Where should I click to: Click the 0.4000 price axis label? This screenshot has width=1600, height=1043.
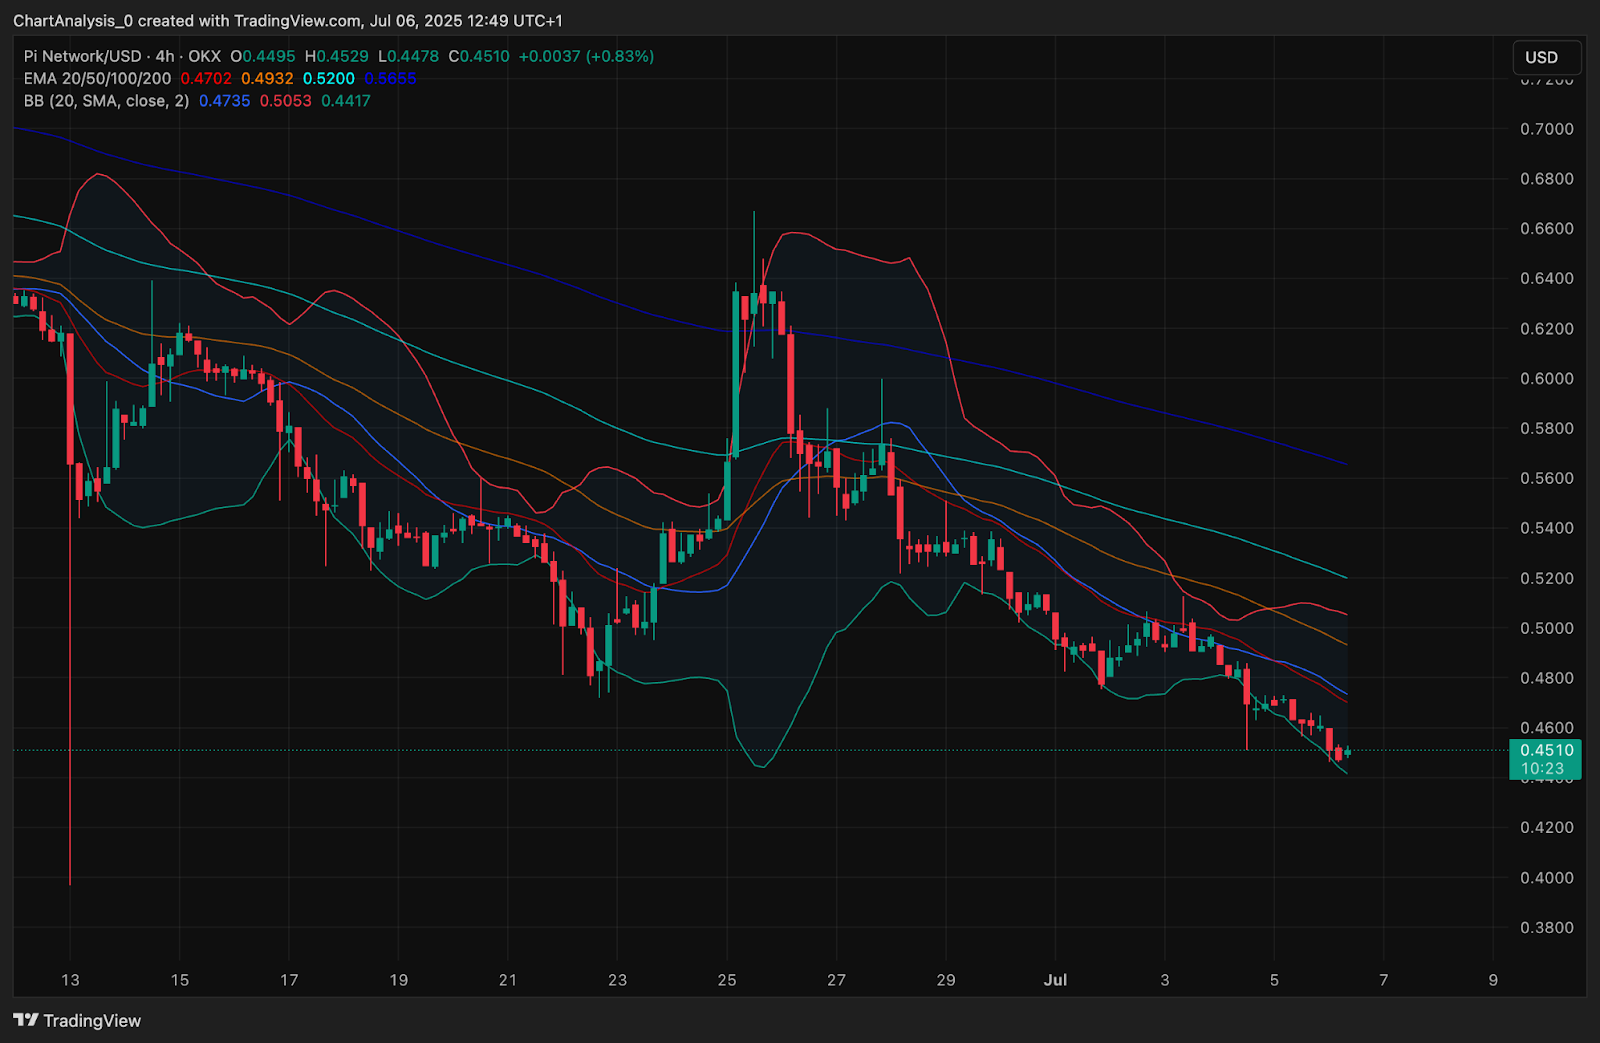point(1546,878)
